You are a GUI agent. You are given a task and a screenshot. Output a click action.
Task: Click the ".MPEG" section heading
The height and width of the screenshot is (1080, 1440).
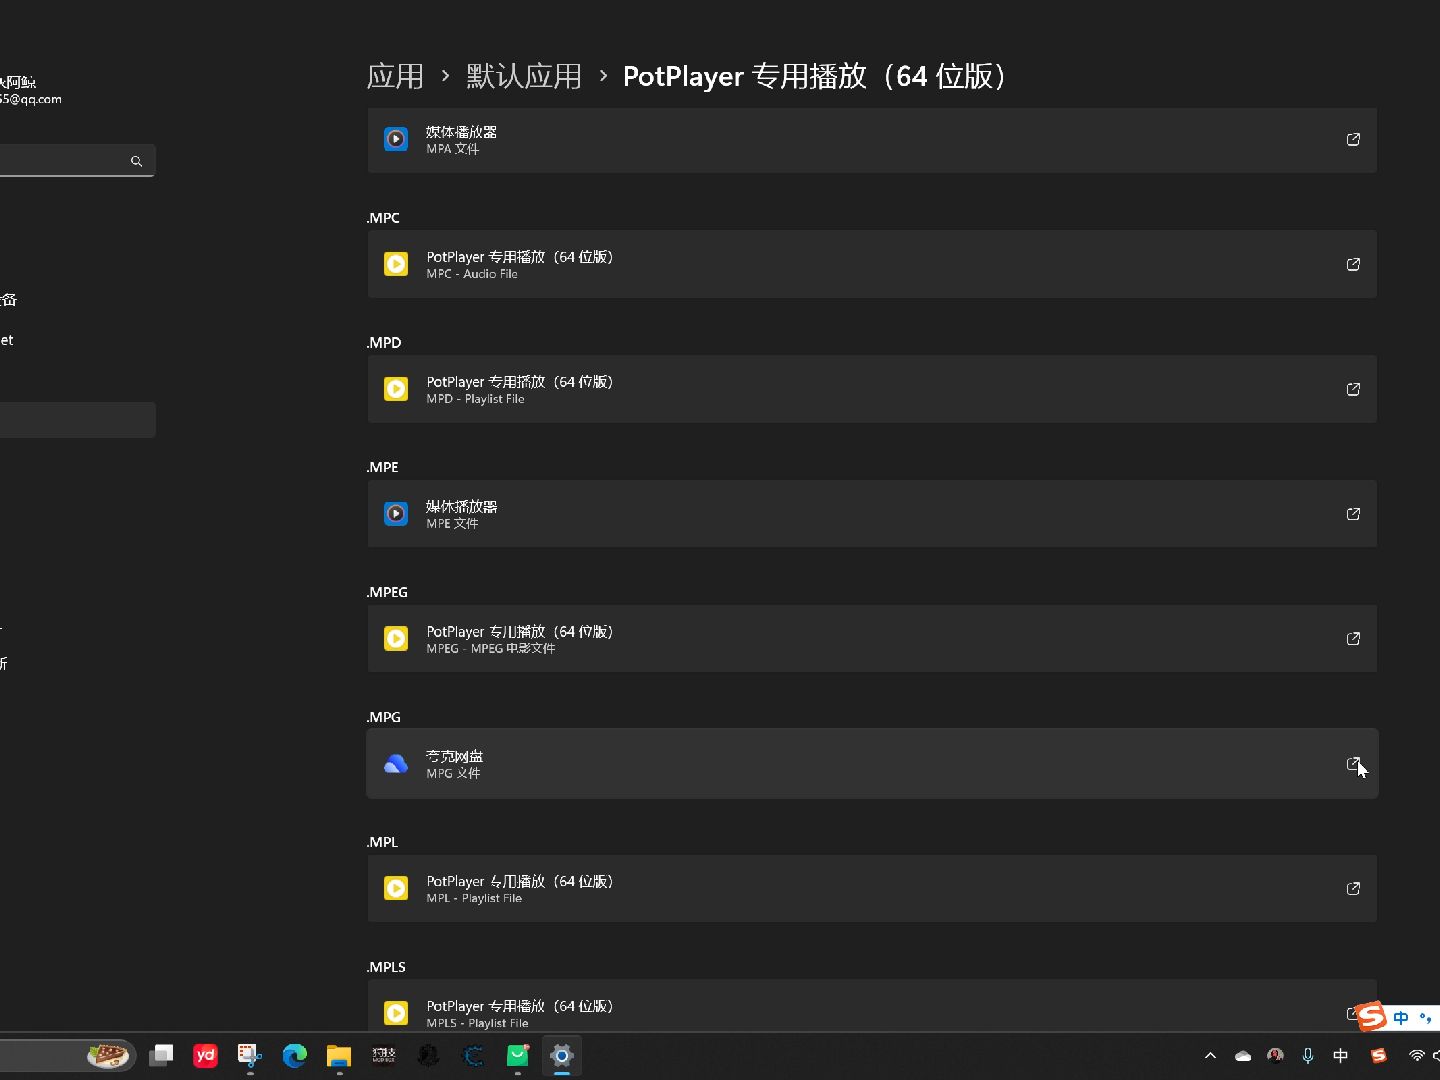pyautogui.click(x=387, y=592)
